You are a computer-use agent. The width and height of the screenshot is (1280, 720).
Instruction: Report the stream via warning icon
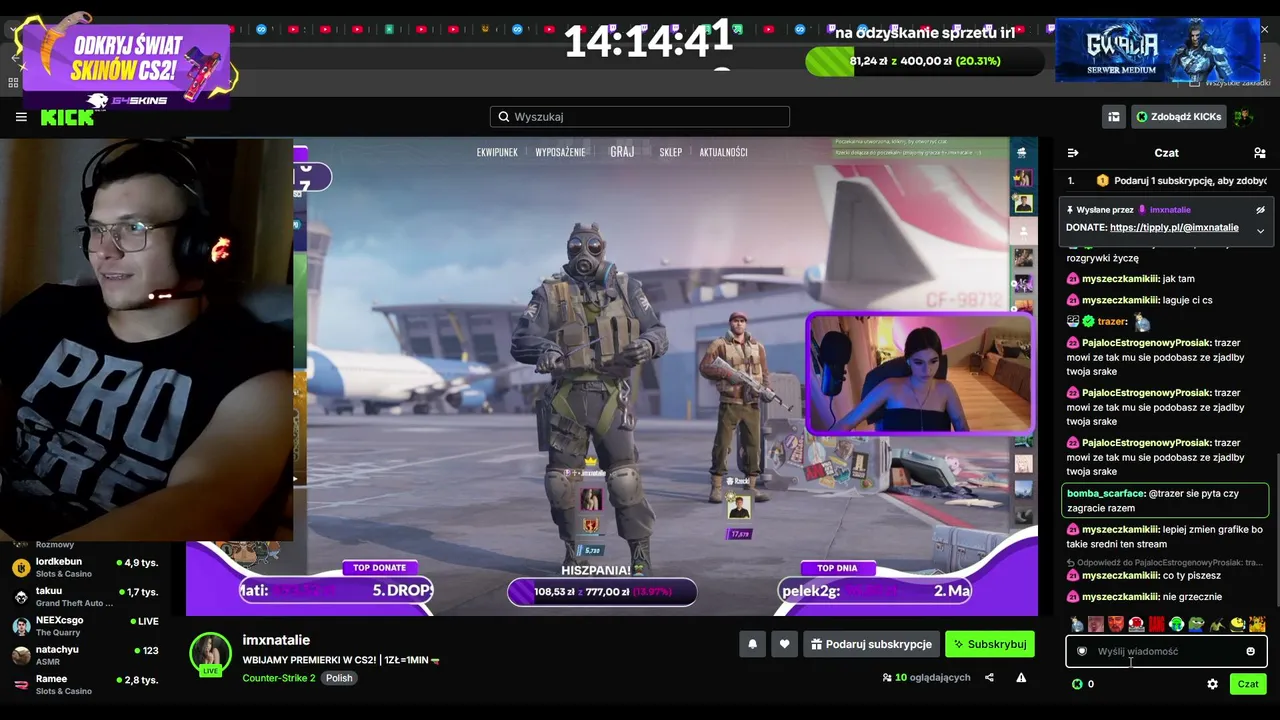pos(1021,677)
